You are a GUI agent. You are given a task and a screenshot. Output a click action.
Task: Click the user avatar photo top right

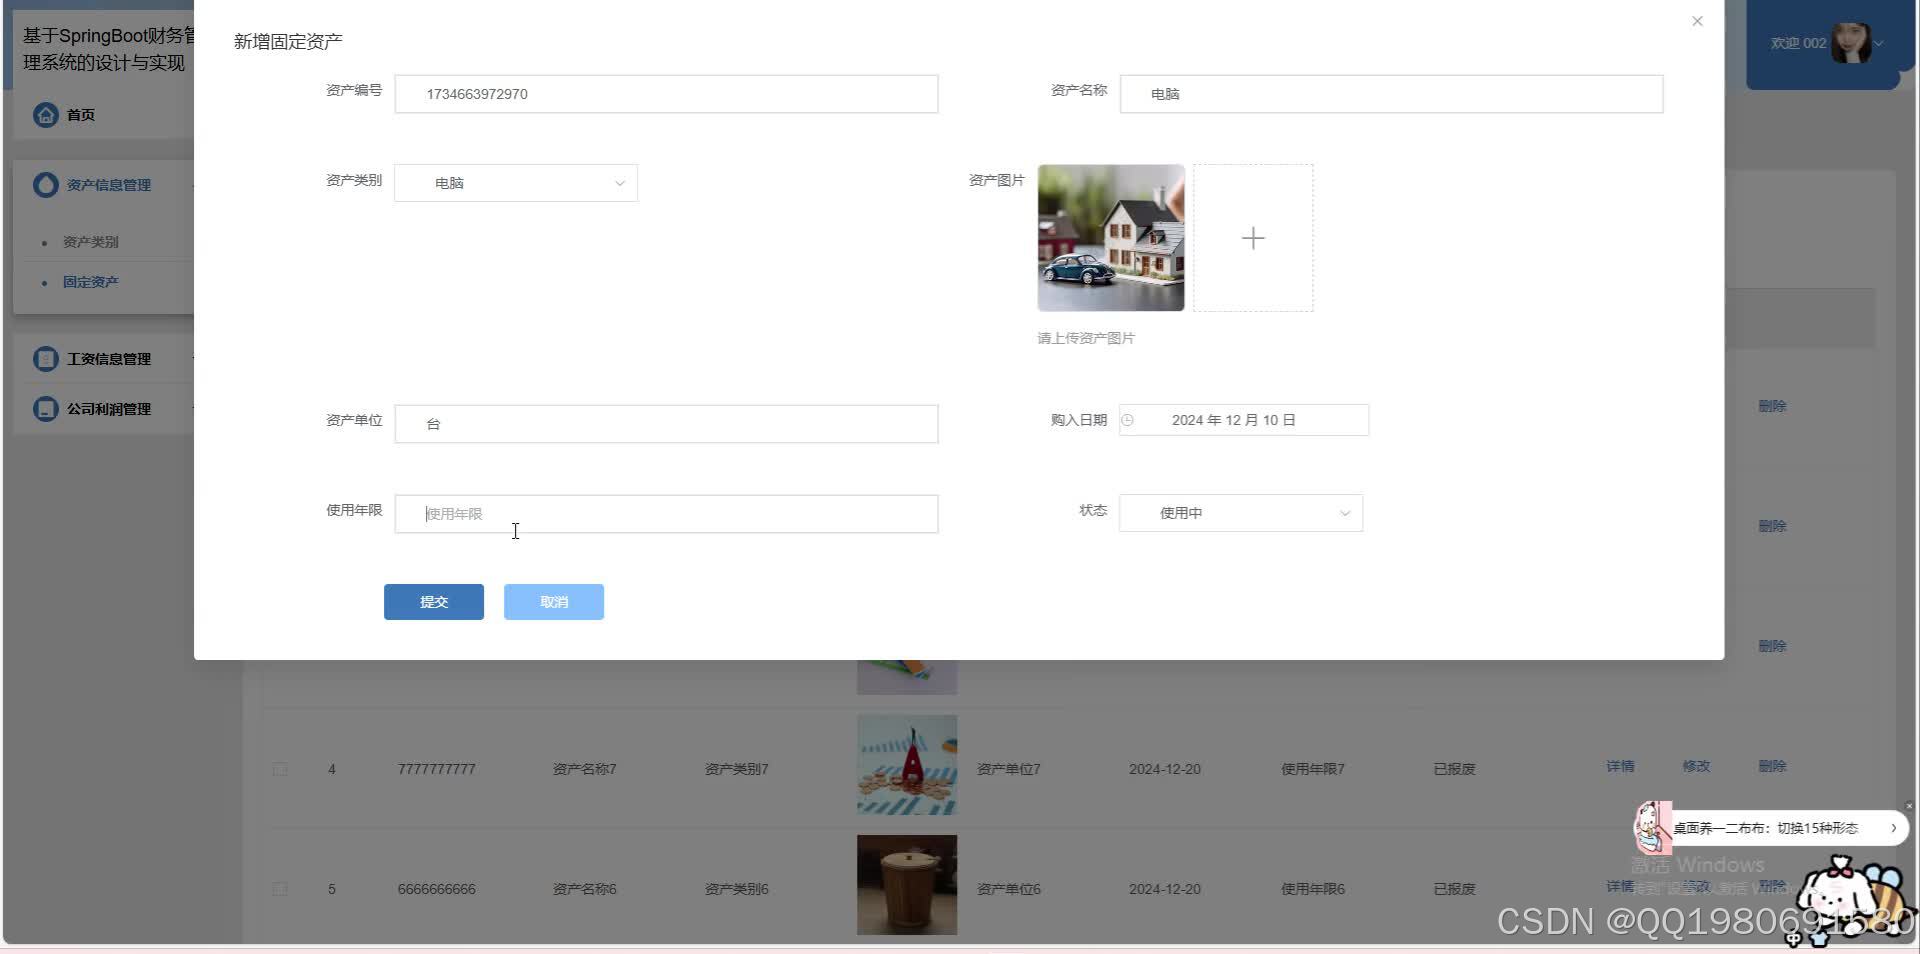(1856, 42)
